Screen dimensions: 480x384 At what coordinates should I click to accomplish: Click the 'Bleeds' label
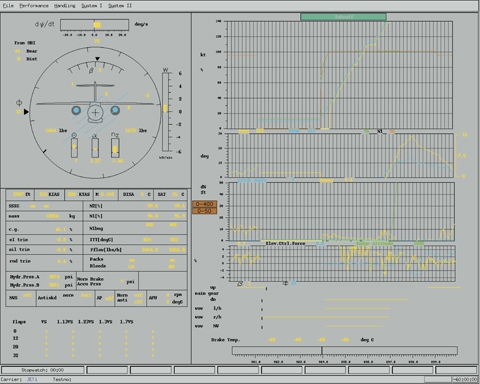(98, 266)
